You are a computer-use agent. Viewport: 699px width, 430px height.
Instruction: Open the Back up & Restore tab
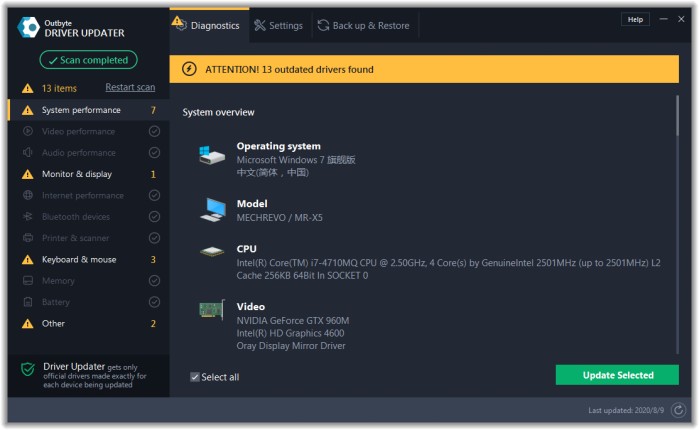(364, 25)
